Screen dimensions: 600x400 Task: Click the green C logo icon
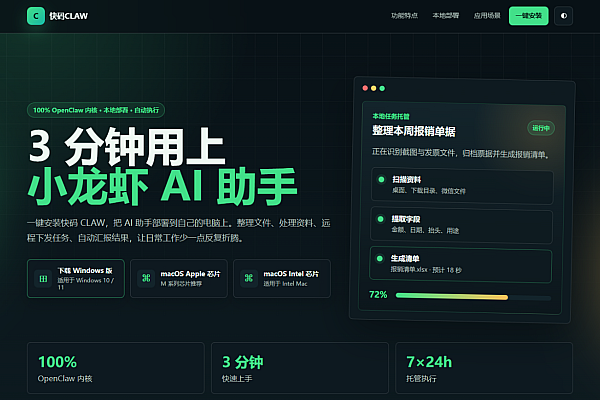coord(36,16)
